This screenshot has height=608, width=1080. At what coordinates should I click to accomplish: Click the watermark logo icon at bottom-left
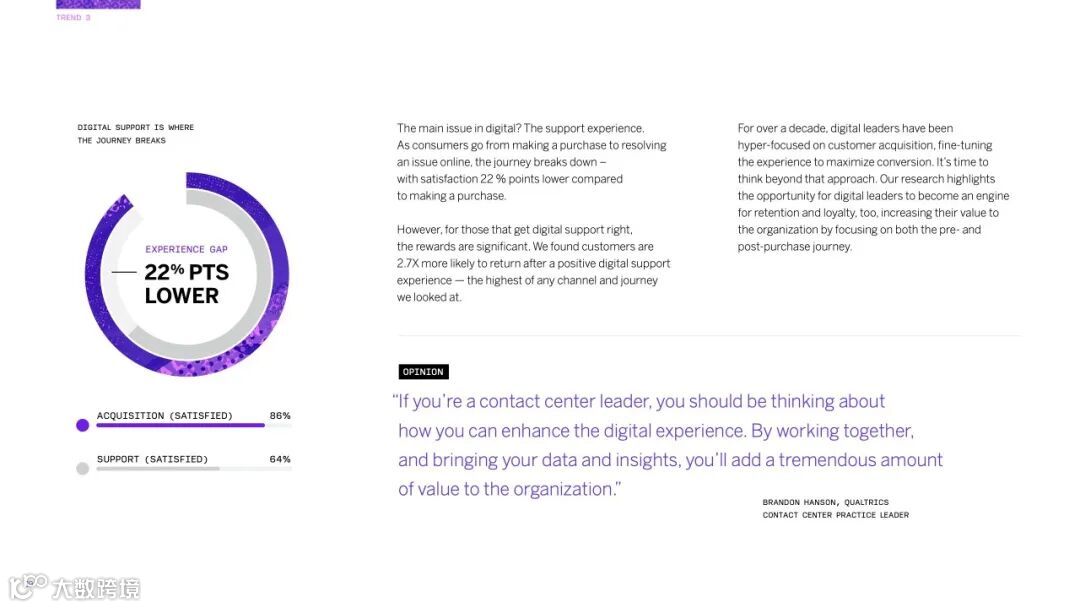coord(28,585)
